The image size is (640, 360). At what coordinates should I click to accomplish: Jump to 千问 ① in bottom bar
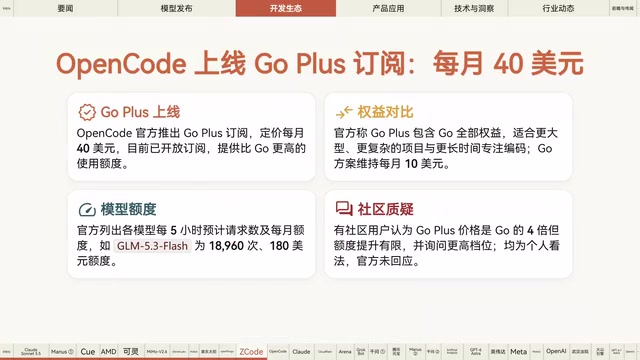tap(377, 351)
